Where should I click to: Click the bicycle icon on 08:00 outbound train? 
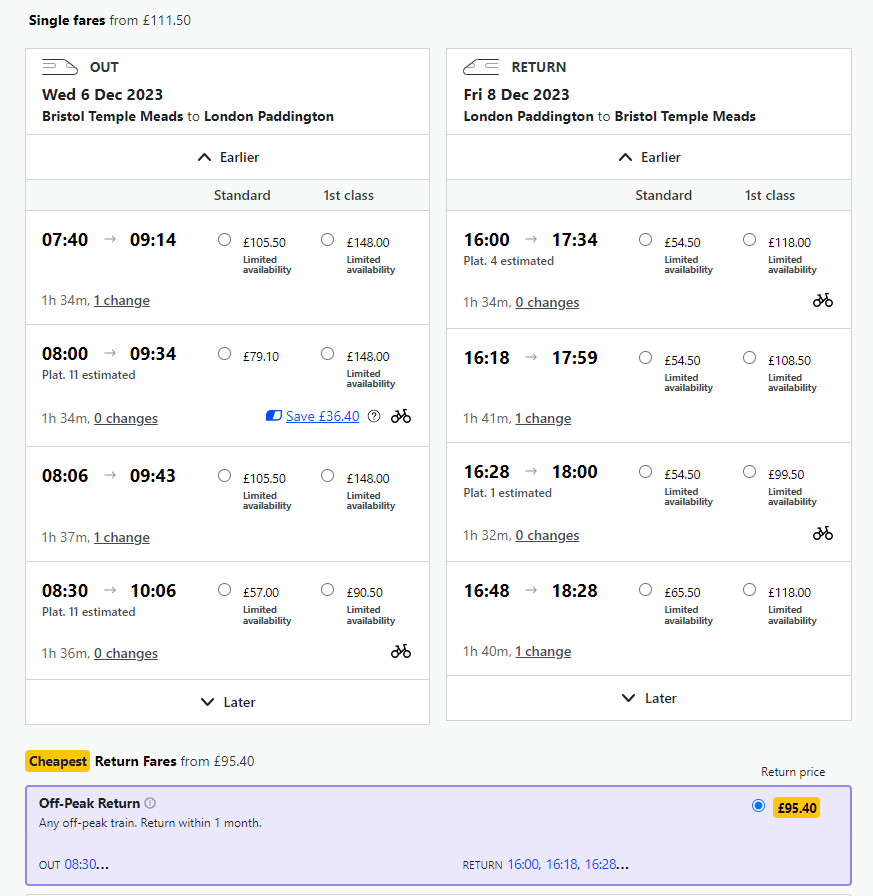401,416
